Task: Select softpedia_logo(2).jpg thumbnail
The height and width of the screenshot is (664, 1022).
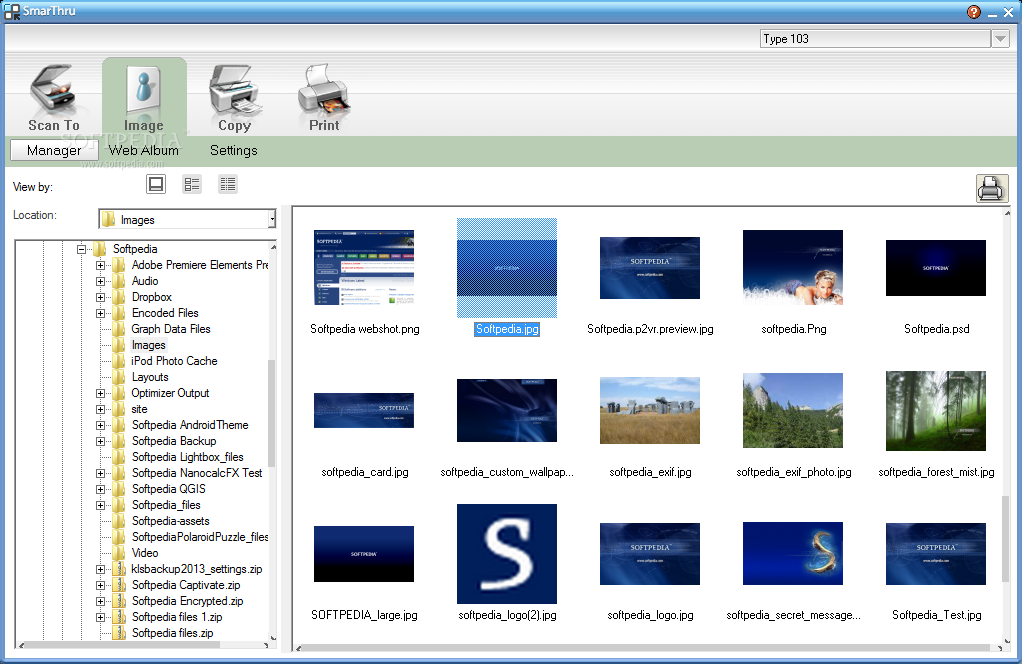Action: (x=507, y=554)
